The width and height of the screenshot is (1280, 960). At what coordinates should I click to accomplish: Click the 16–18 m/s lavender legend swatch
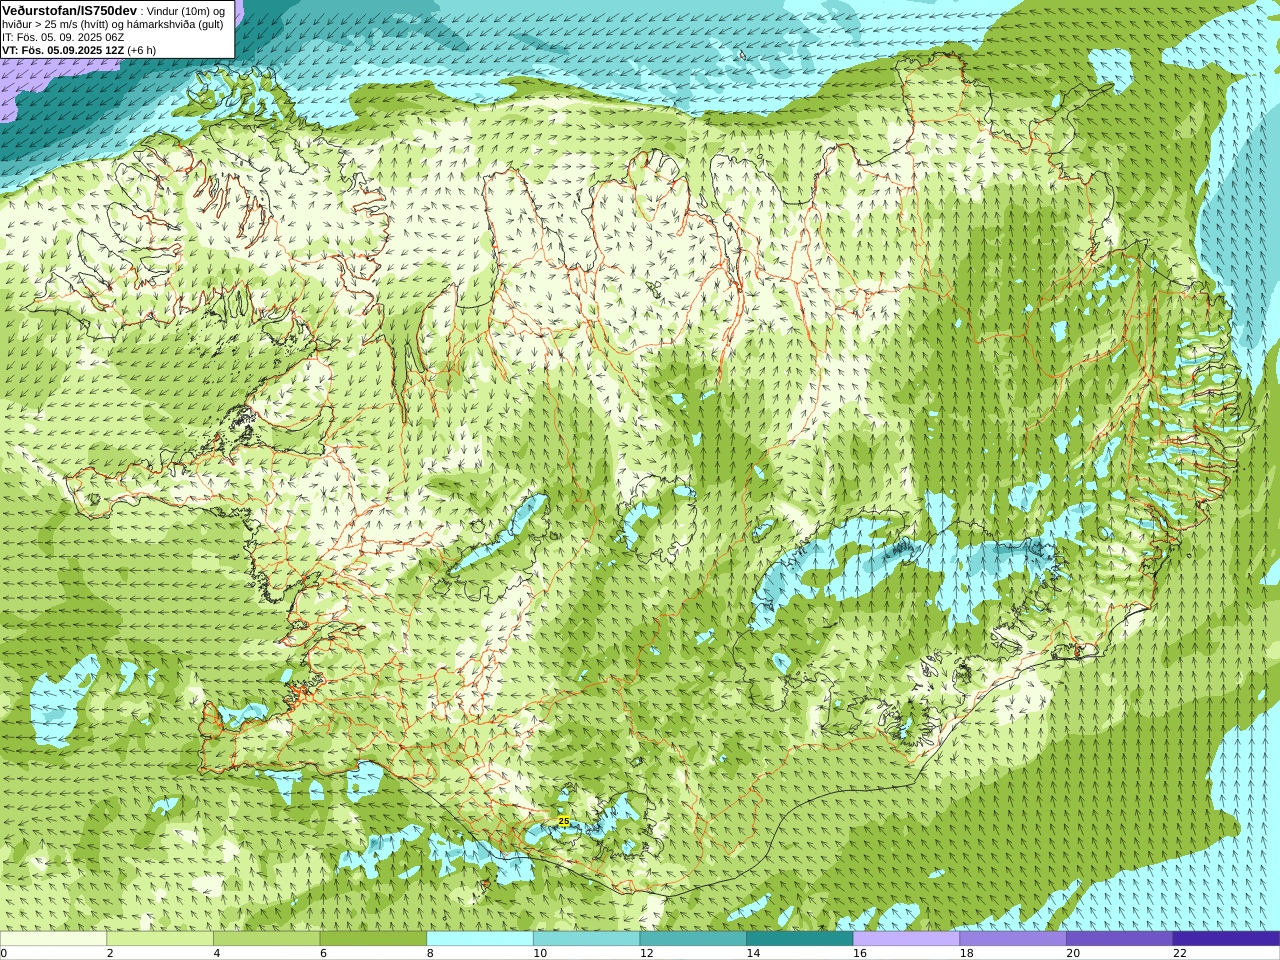point(906,939)
